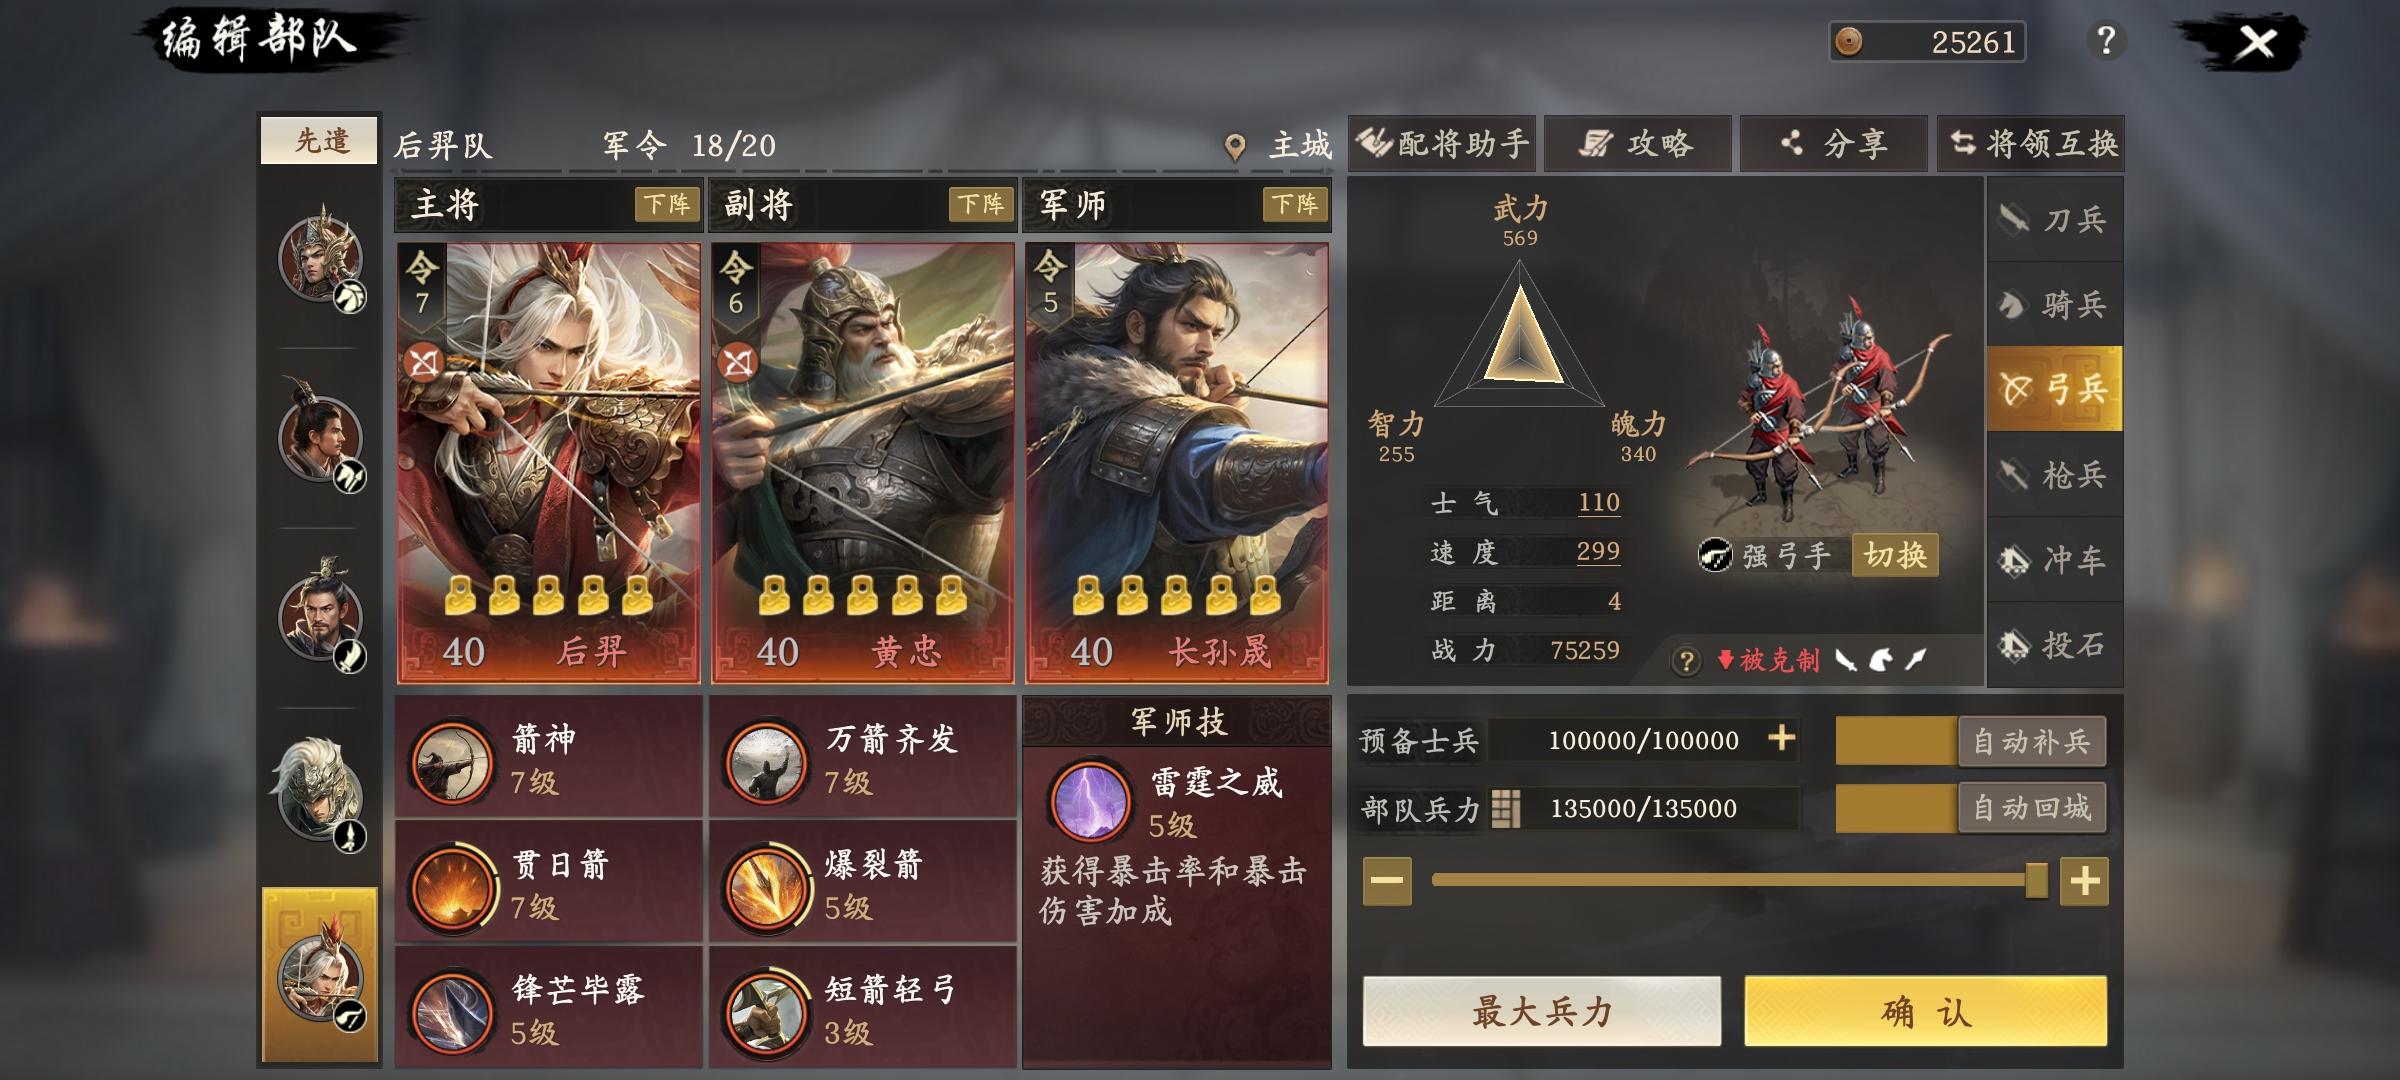Open the 贯日箭 skill icon

pos(453,887)
